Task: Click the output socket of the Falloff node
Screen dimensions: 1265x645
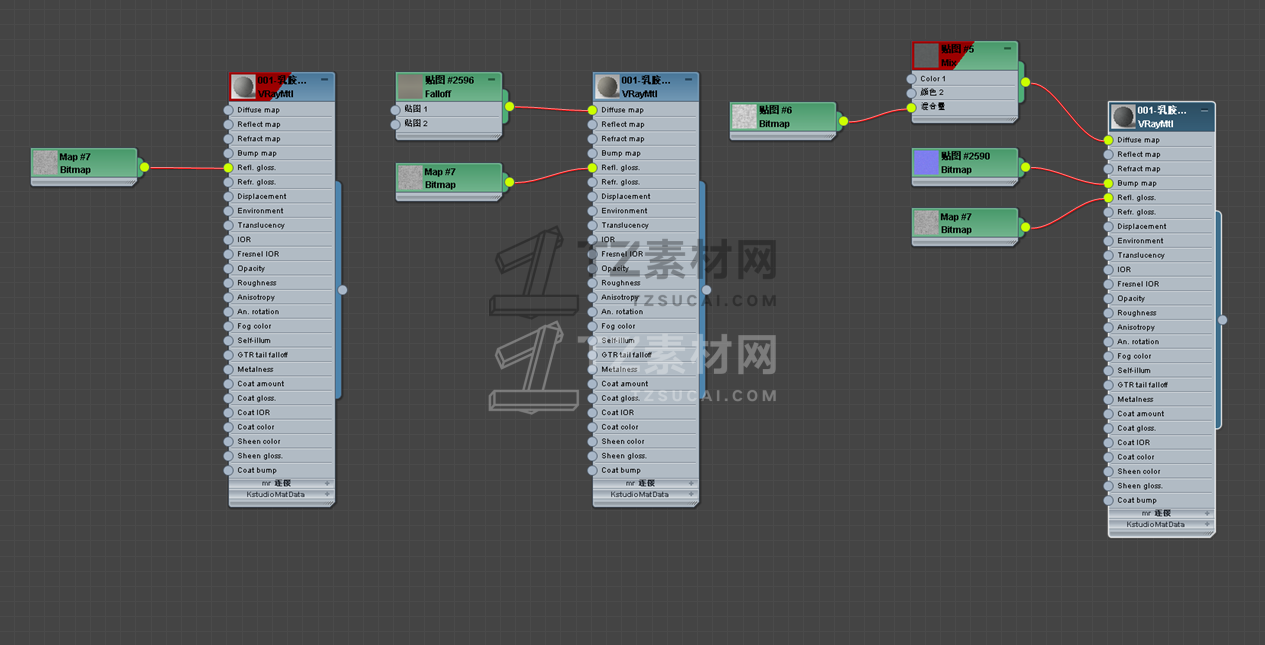Action: tap(509, 107)
